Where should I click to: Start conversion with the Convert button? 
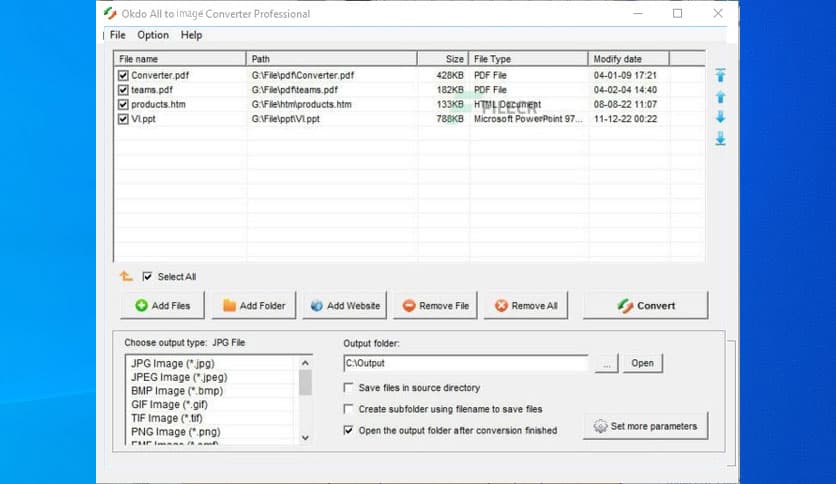coord(646,305)
